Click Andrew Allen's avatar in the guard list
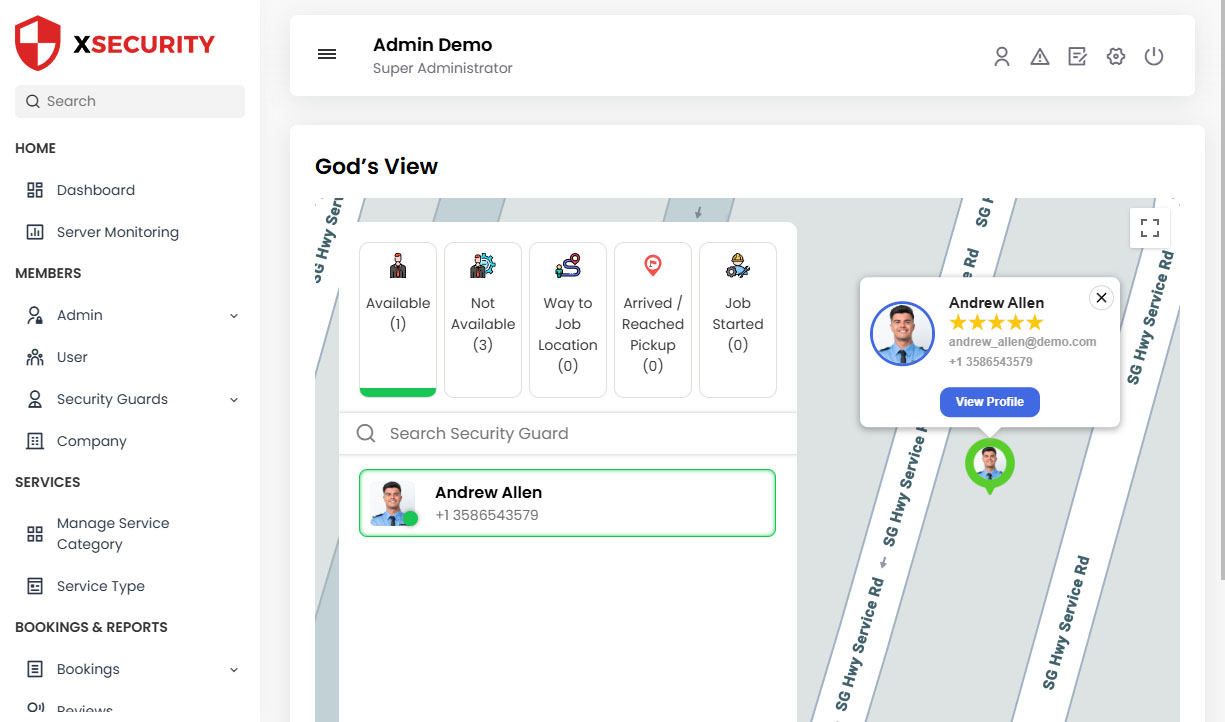The image size is (1225, 722). (393, 503)
